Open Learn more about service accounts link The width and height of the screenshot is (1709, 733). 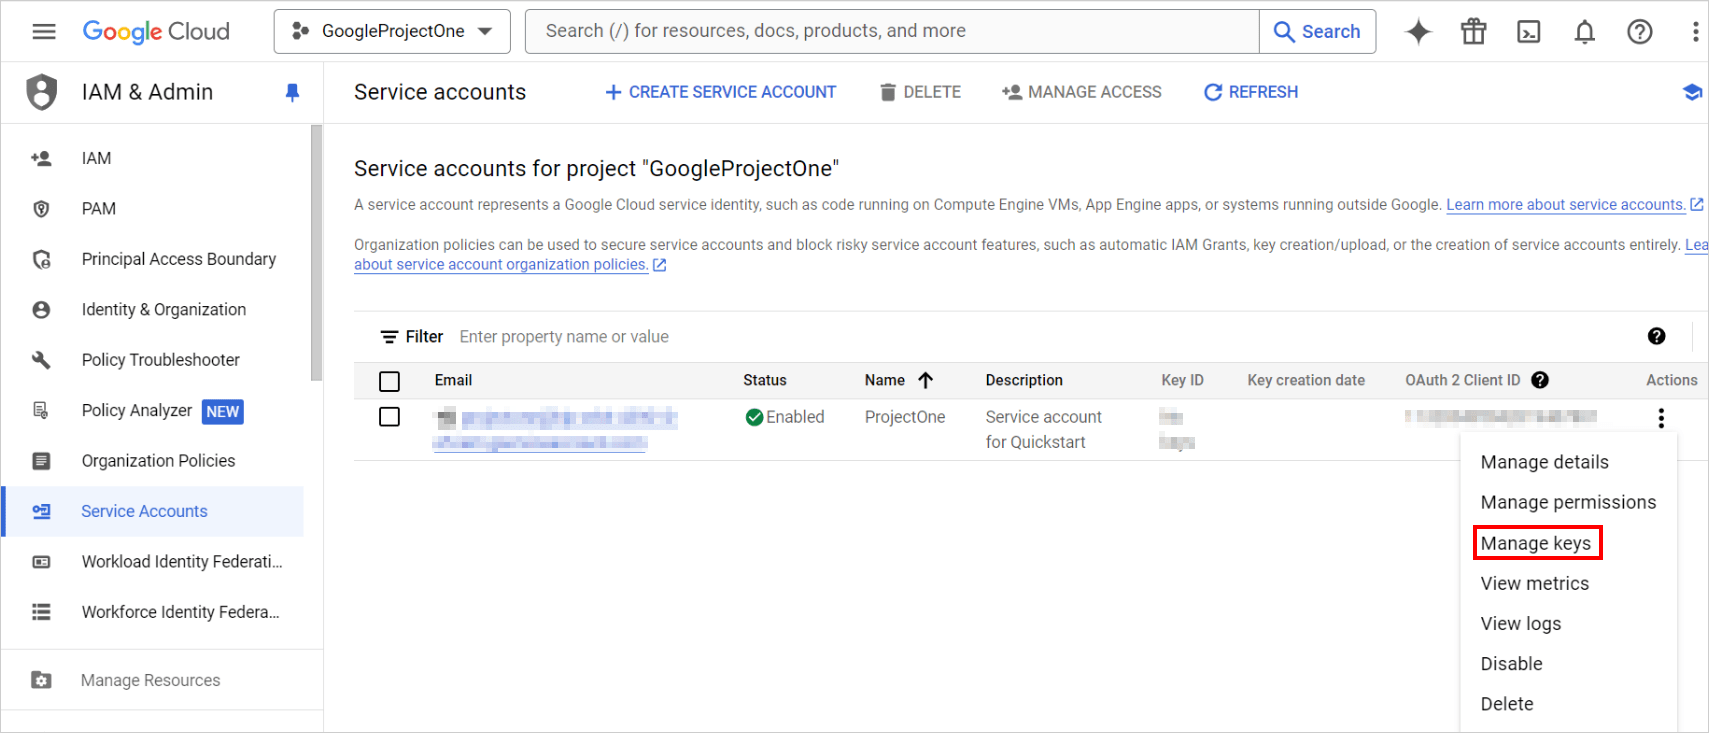pos(1565,205)
